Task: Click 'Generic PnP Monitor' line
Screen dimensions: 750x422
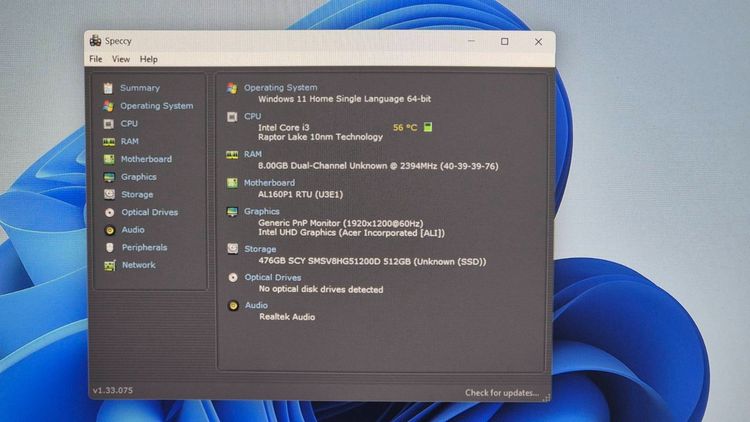Action: click(341, 223)
